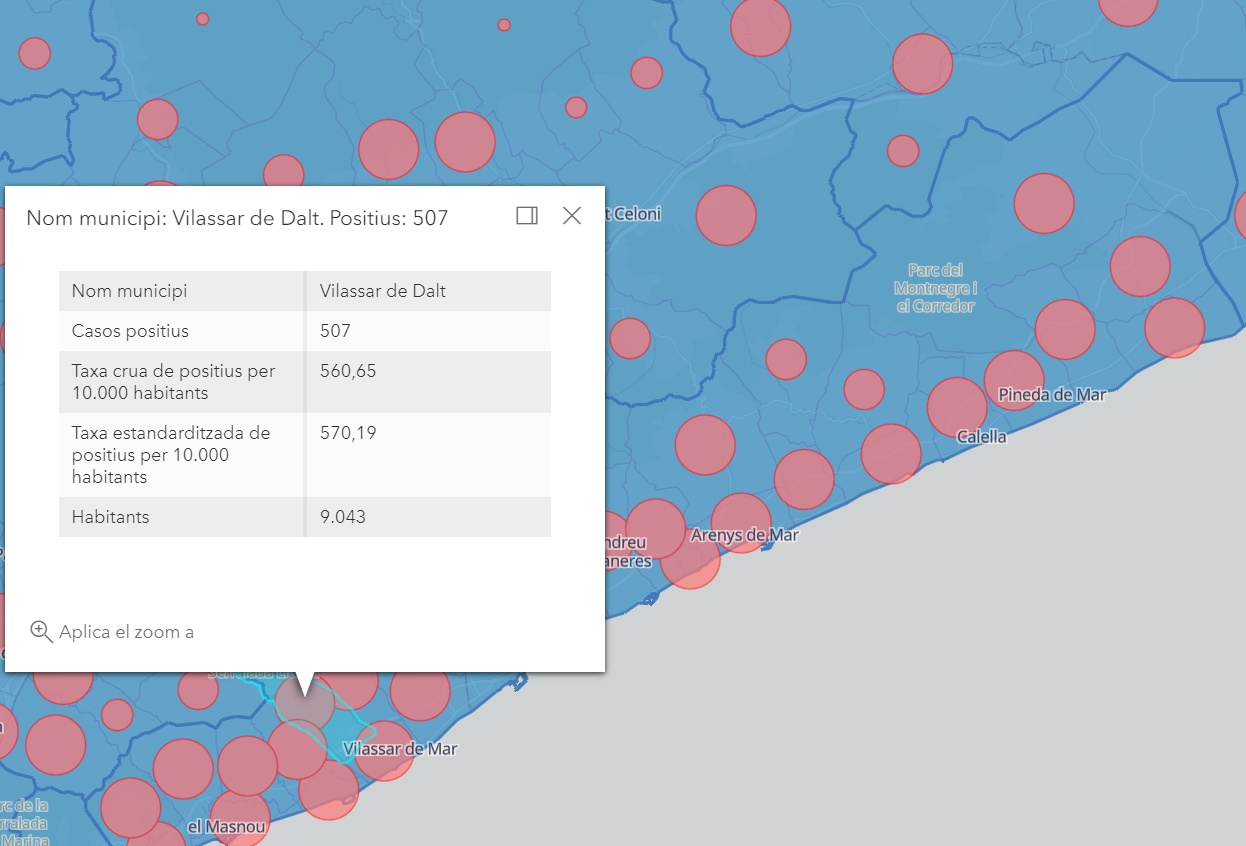The height and width of the screenshot is (846, 1246).
Task: Click the 'Aplica el zoom a' link
Action: [126, 632]
